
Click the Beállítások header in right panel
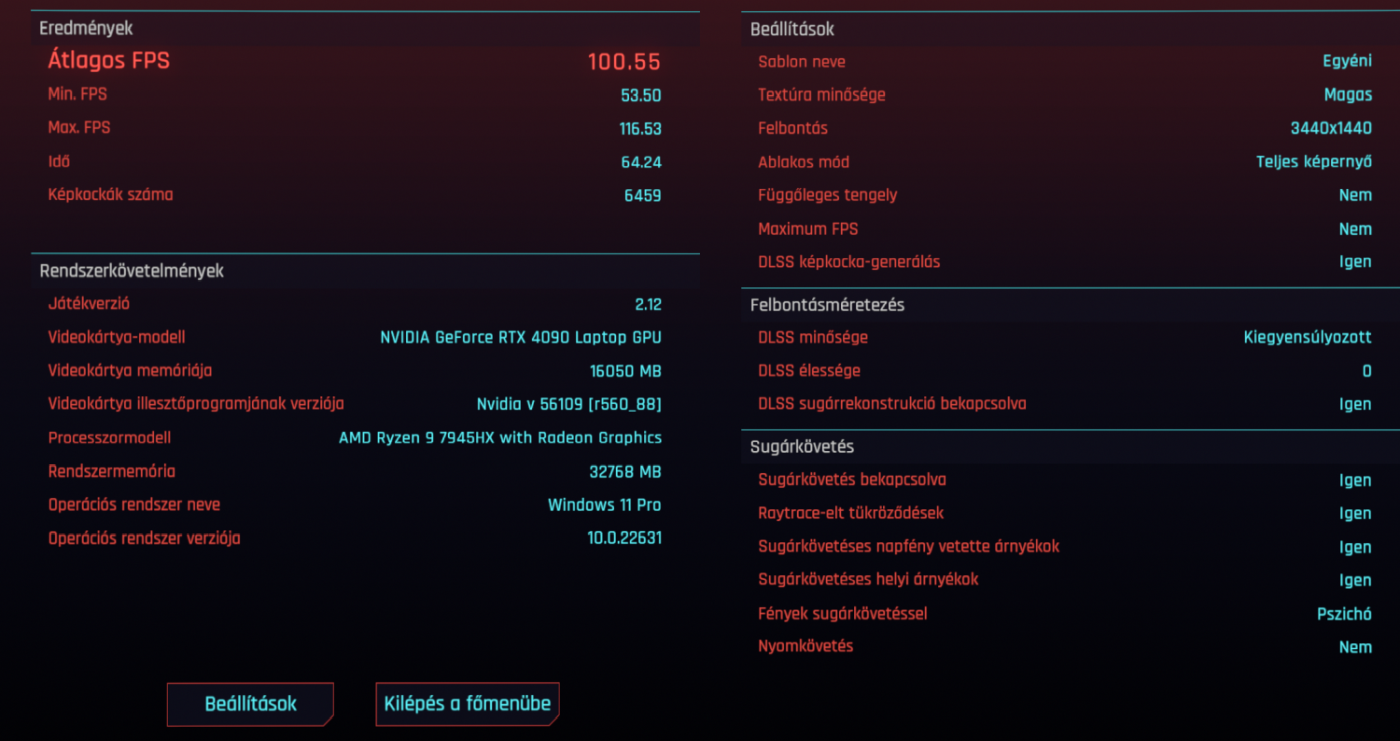792,30
